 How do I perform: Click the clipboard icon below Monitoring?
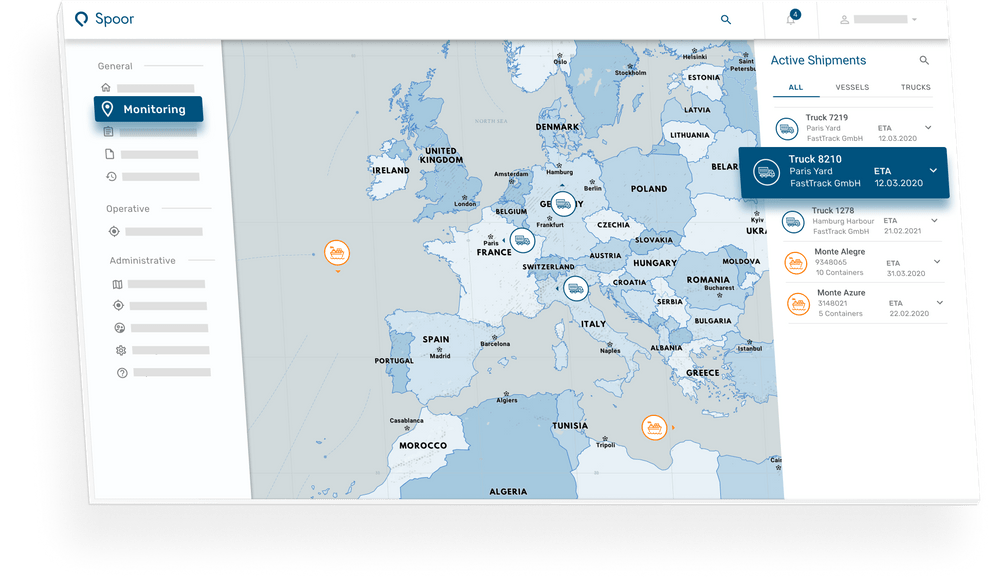(108, 131)
